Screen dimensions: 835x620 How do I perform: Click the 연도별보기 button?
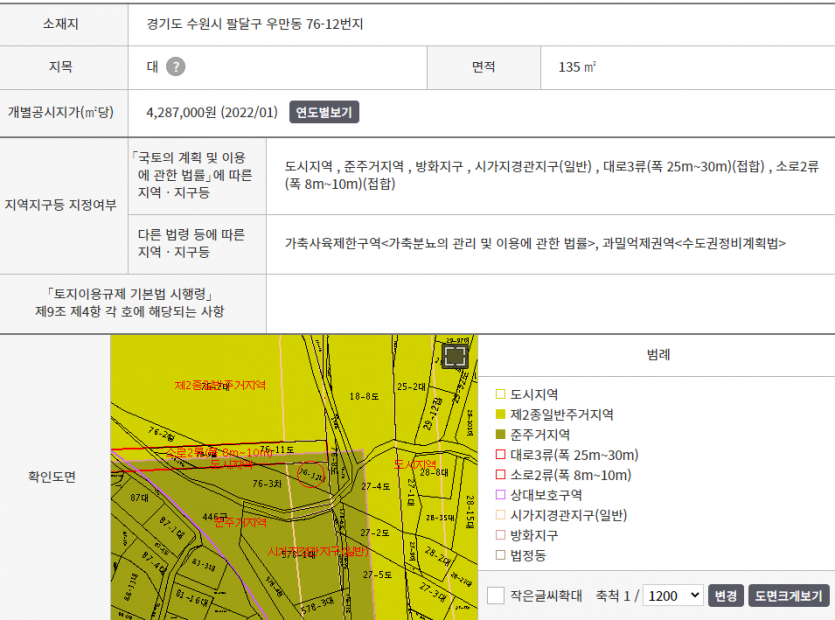[x=324, y=112]
